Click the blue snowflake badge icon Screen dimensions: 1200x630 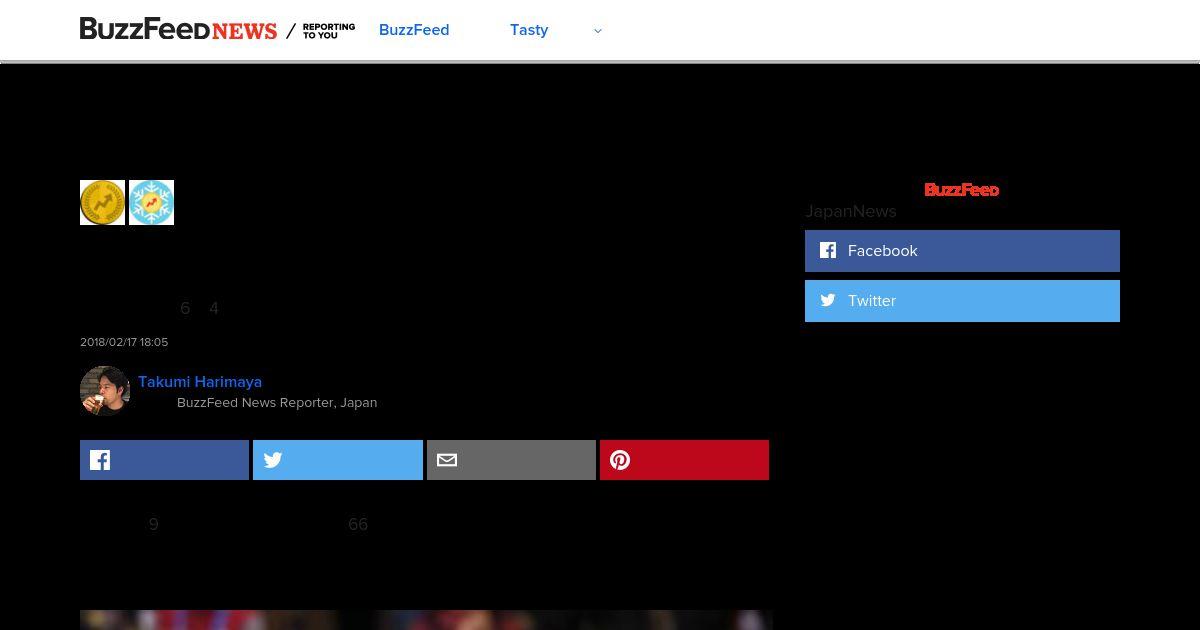(152, 202)
